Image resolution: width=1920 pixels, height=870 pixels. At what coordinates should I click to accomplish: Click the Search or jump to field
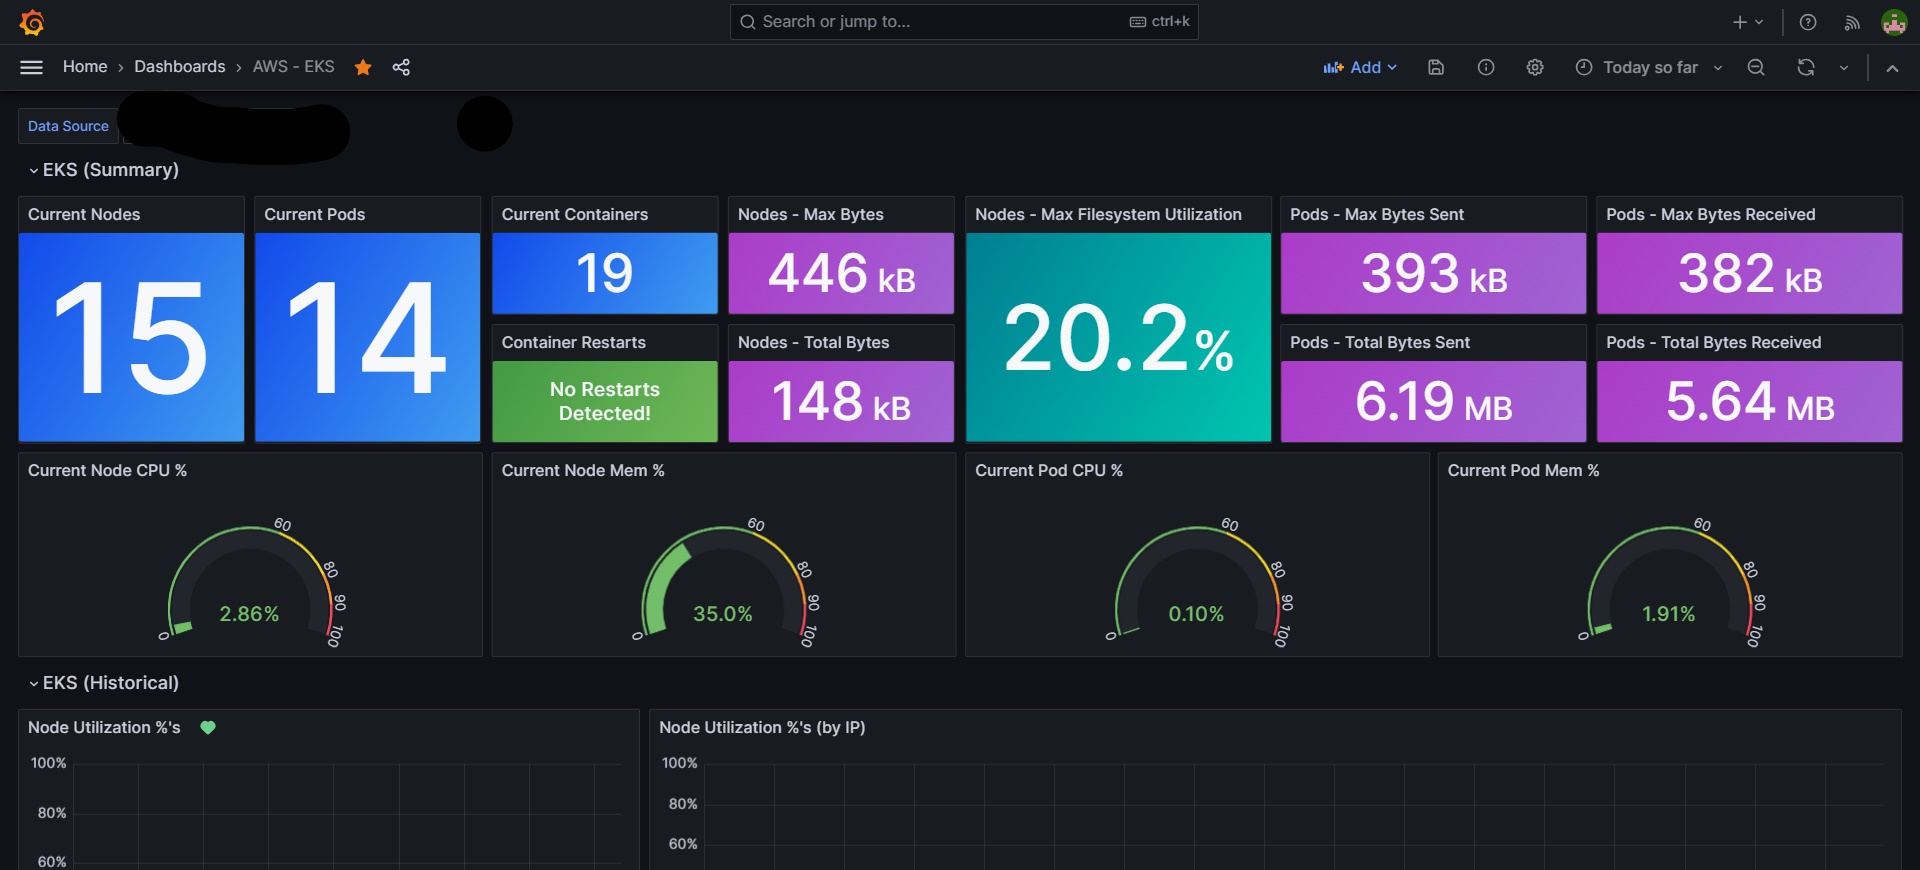click(x=964, y=21)
